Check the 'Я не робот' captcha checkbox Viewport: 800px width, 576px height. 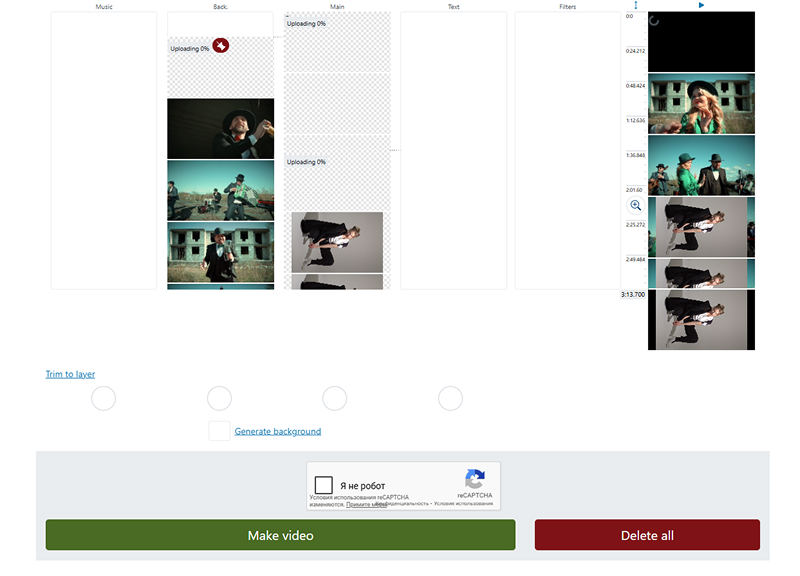tap(323, 486)
